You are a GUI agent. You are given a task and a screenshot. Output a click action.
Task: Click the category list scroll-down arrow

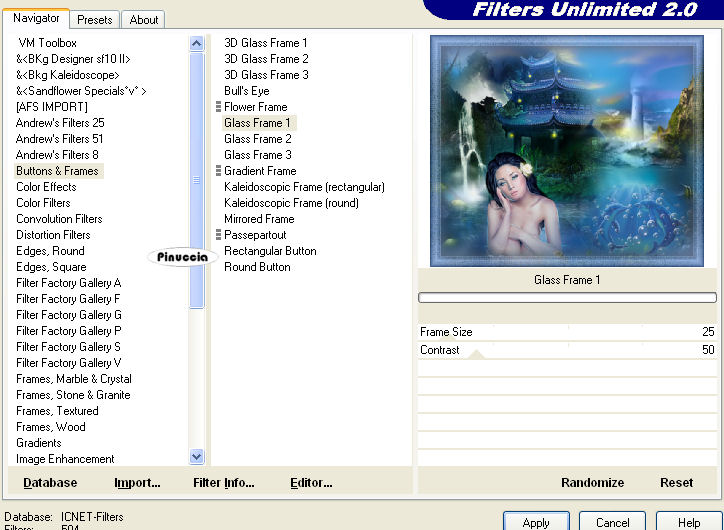pyautogui.click(x=196, y=457)
